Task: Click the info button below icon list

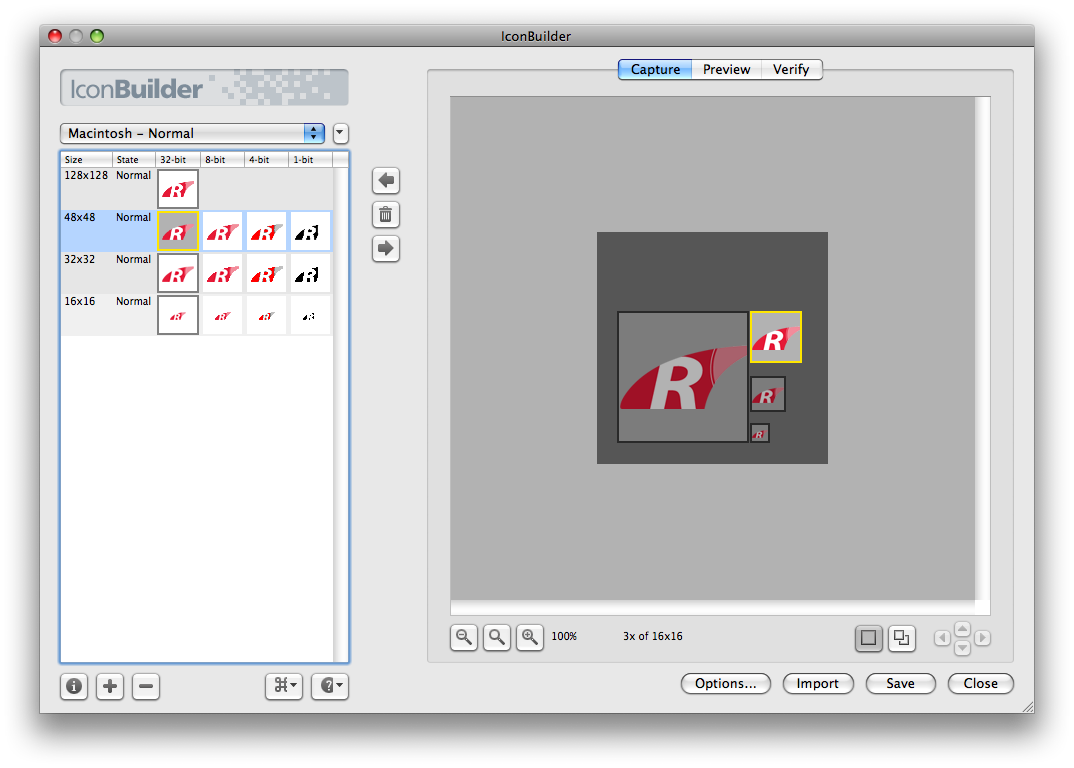Action: coord(74,686)
